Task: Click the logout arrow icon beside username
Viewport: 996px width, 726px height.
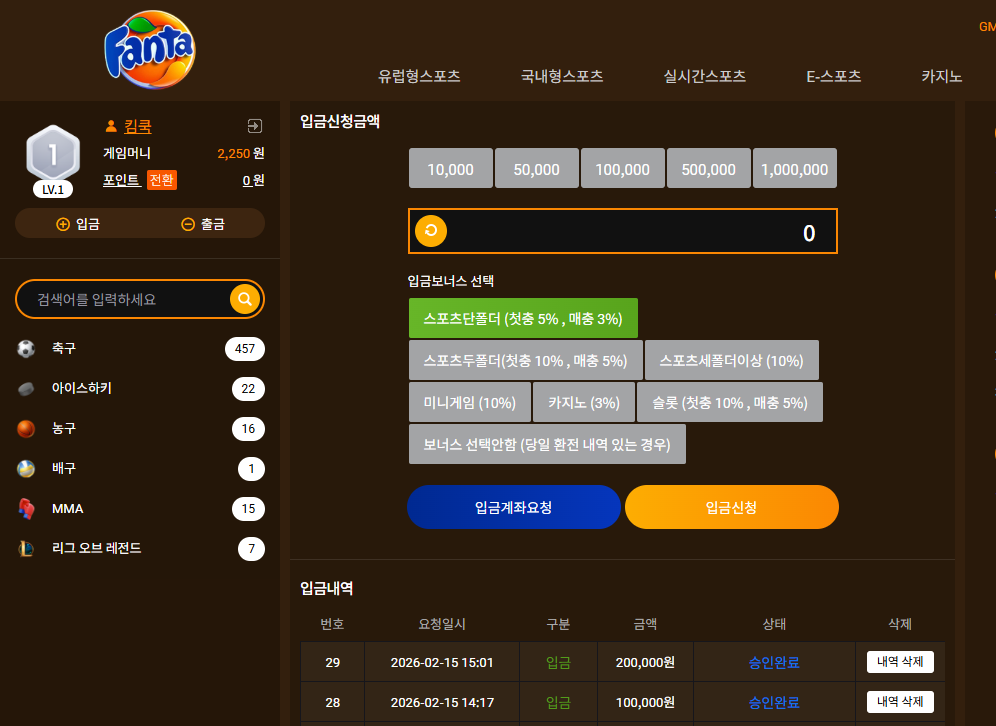Action: [x=255, y=126]
